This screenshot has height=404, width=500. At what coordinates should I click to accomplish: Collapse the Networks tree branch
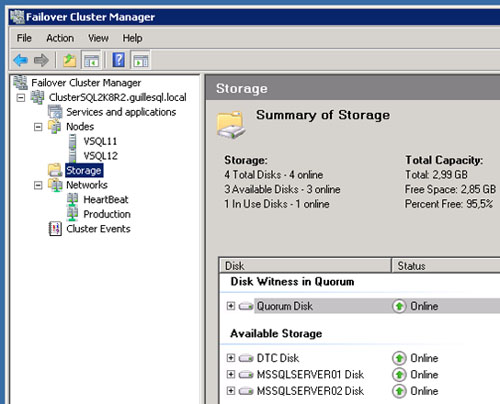pyautogui.click(x=38, y=185)
